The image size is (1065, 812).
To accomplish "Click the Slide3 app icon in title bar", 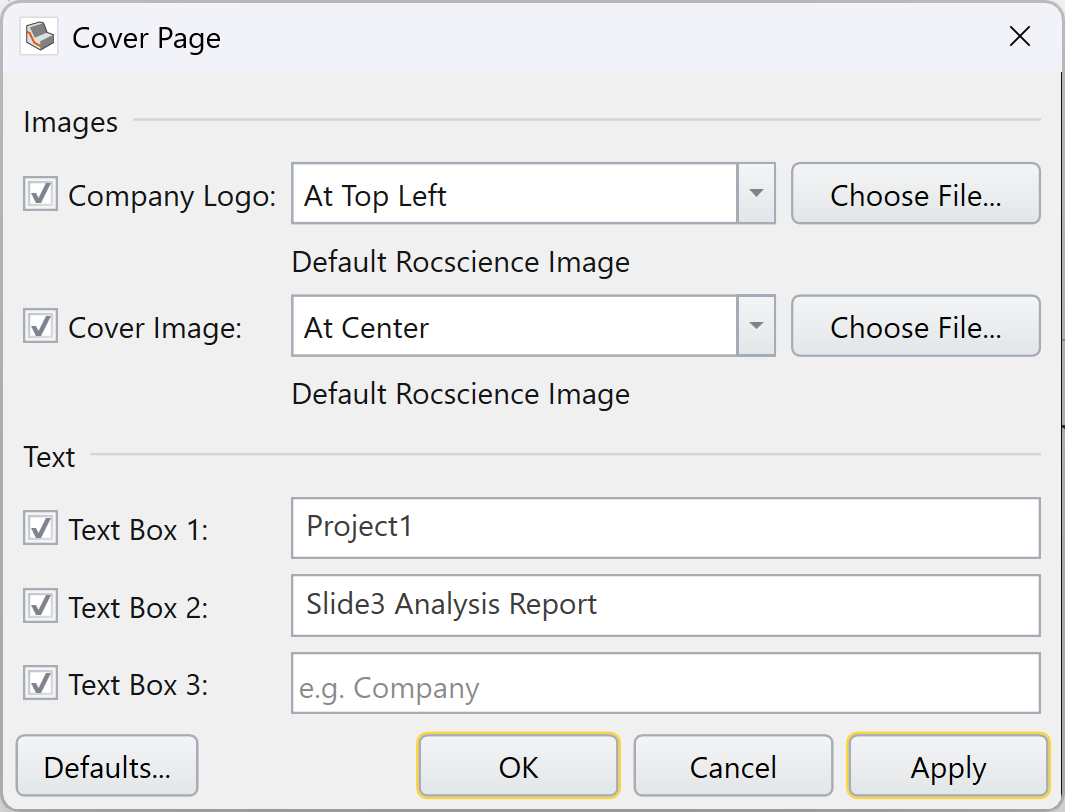I will coord(41,38).
